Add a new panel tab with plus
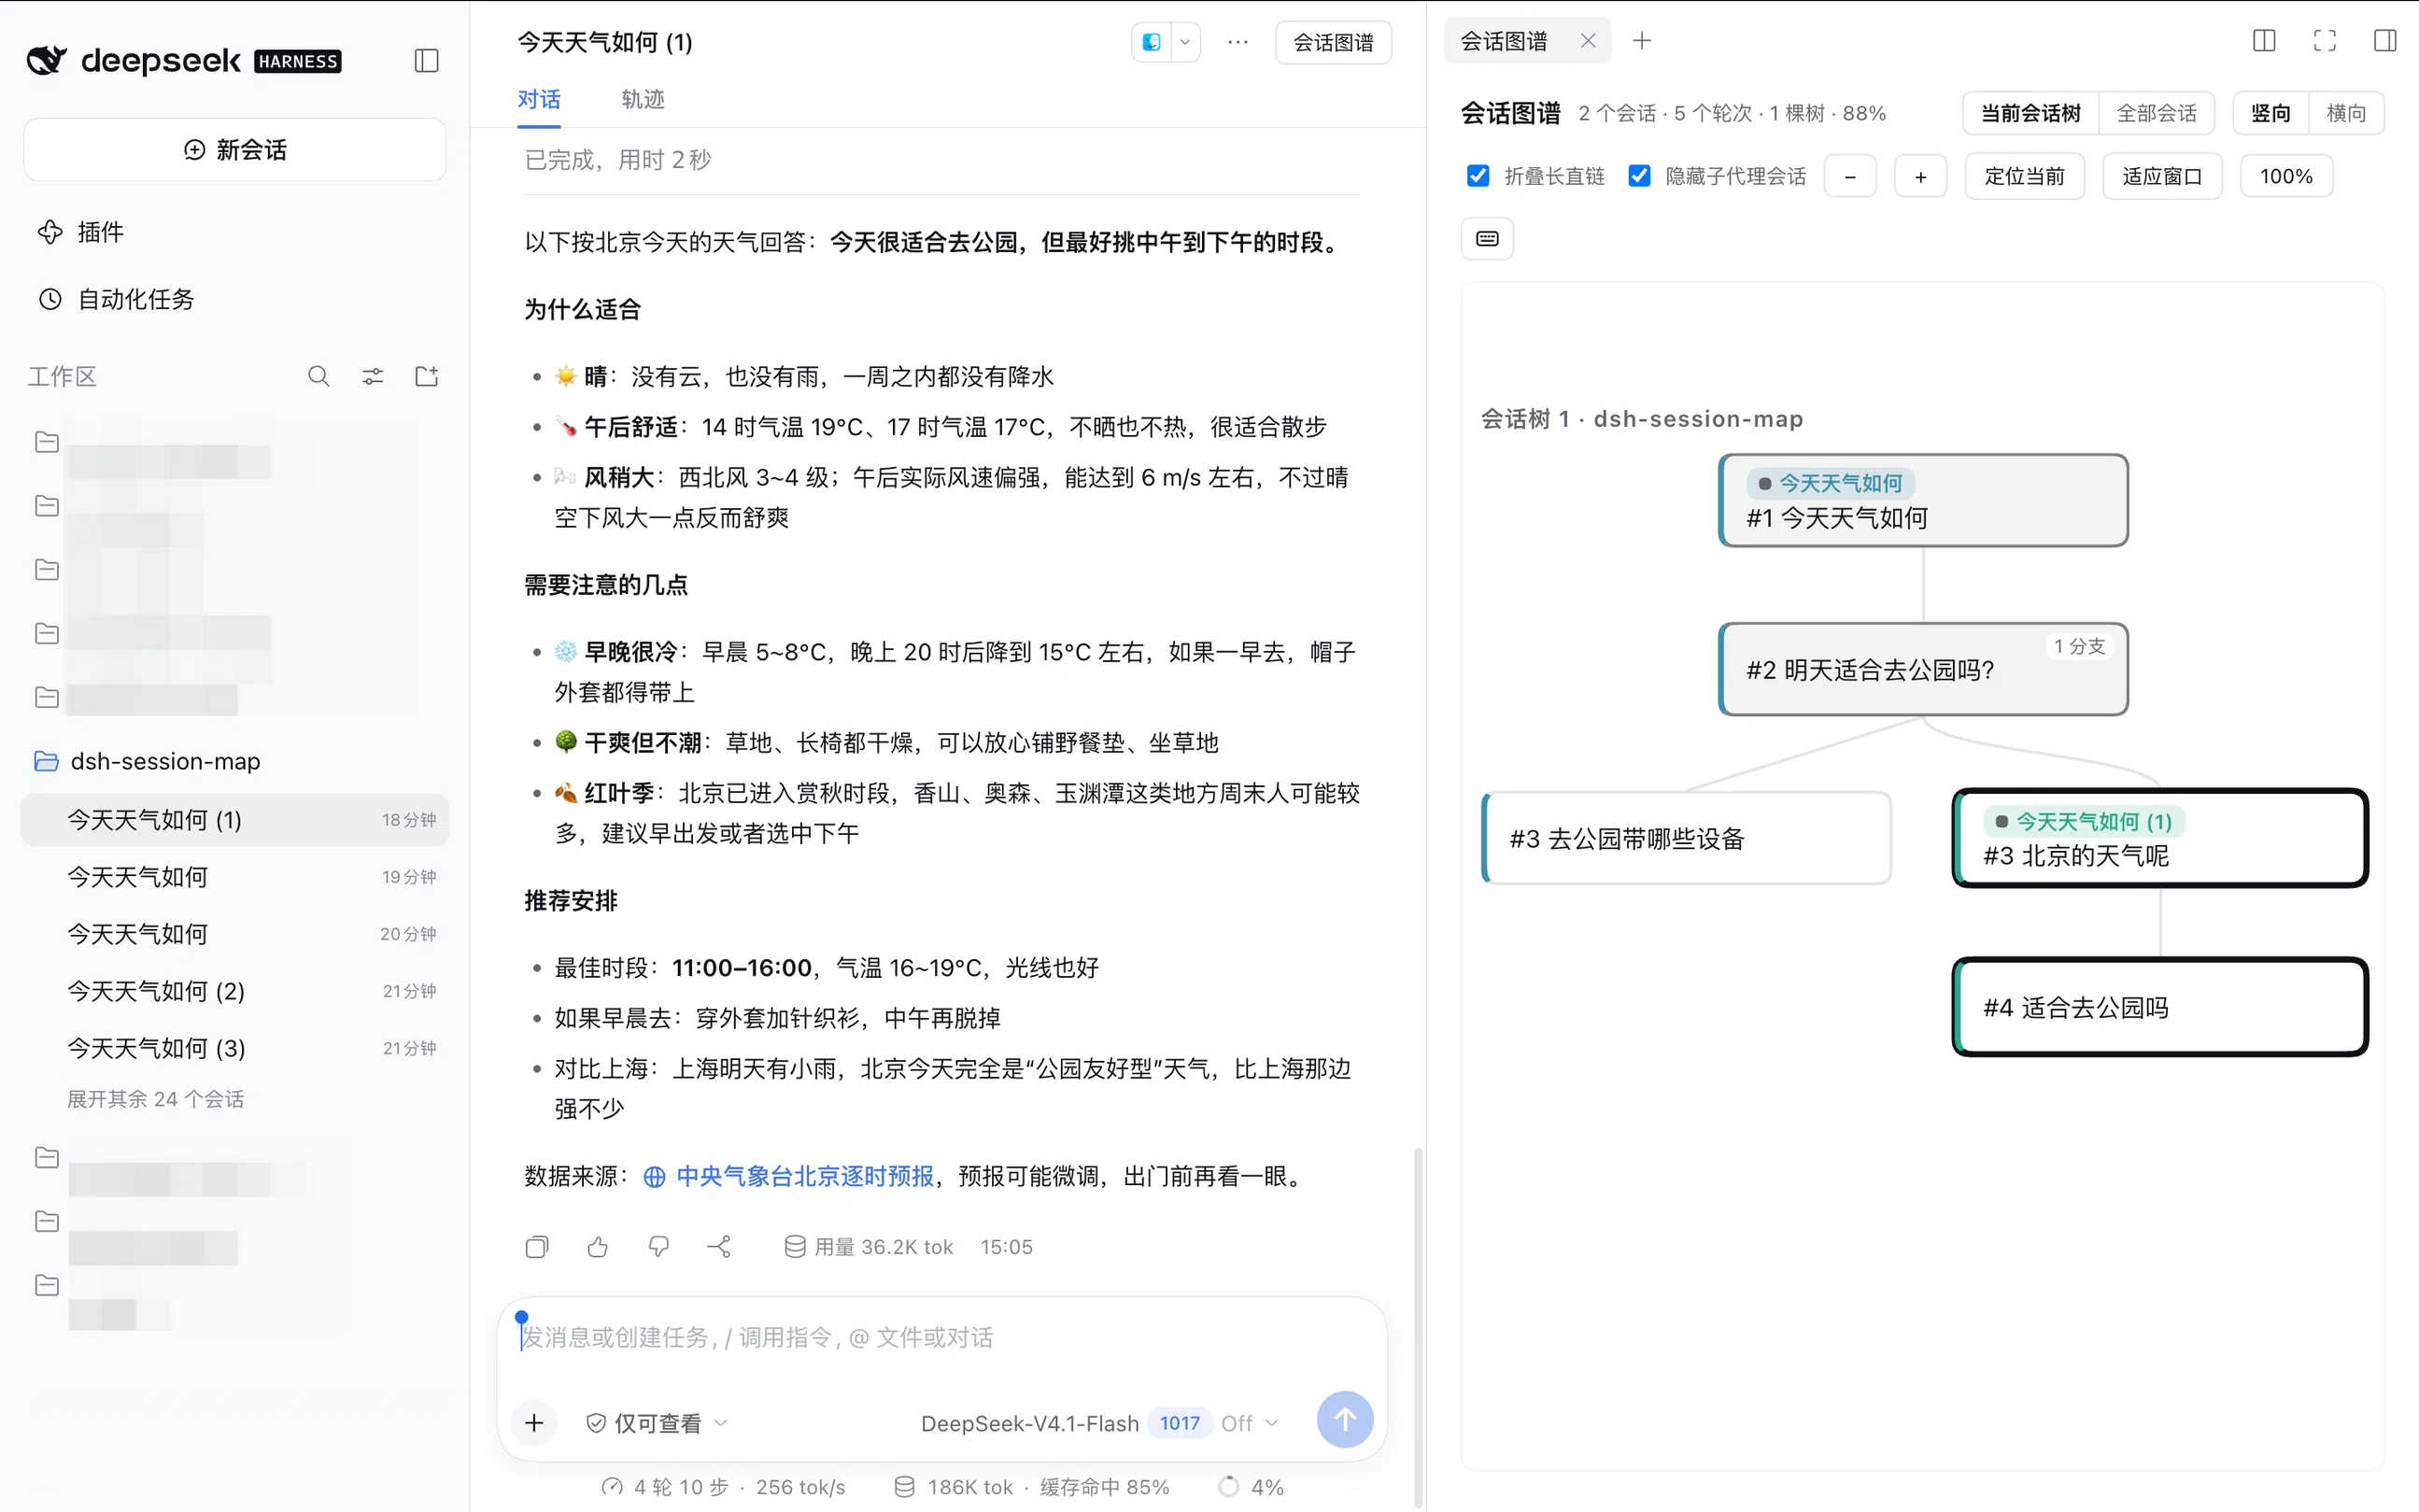The width and height of the screenshot is (2419, 1512). (x=1642, y=41)
